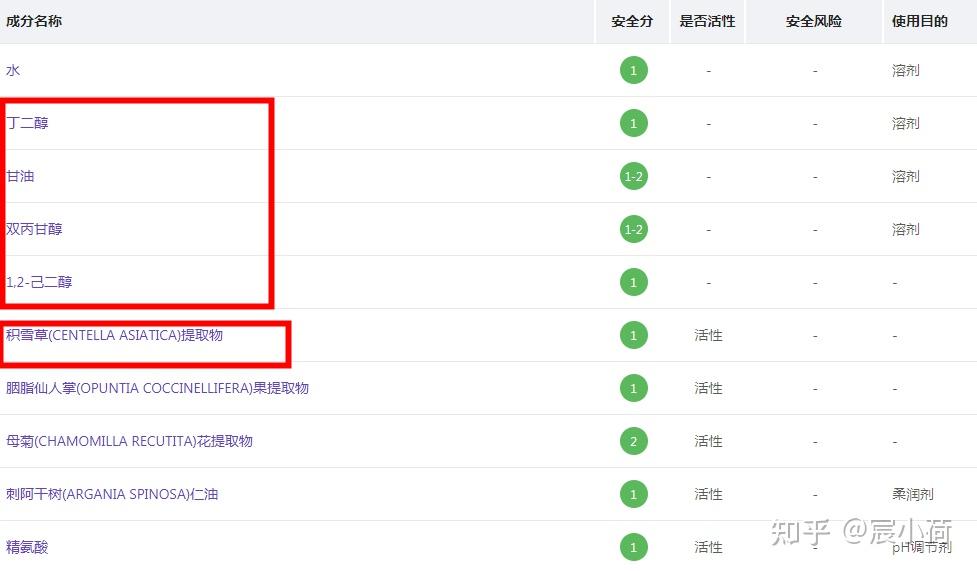Click the 是否活性 column header
Screen dimensions: 977x571
point(708,21)
